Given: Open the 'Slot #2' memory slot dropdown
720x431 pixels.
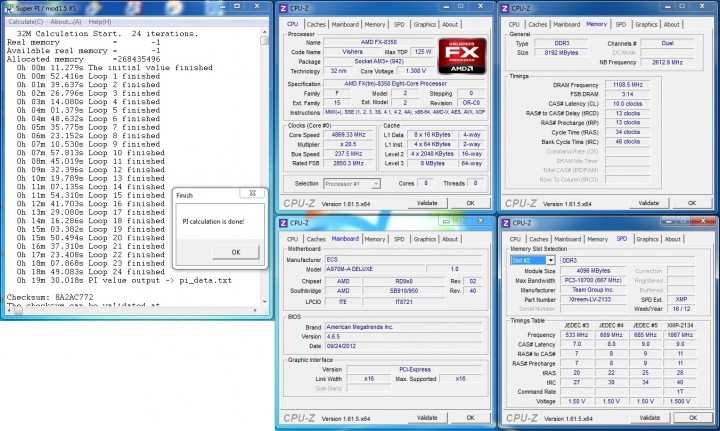Looking at the screenshot, I should [x=533, y=260].
